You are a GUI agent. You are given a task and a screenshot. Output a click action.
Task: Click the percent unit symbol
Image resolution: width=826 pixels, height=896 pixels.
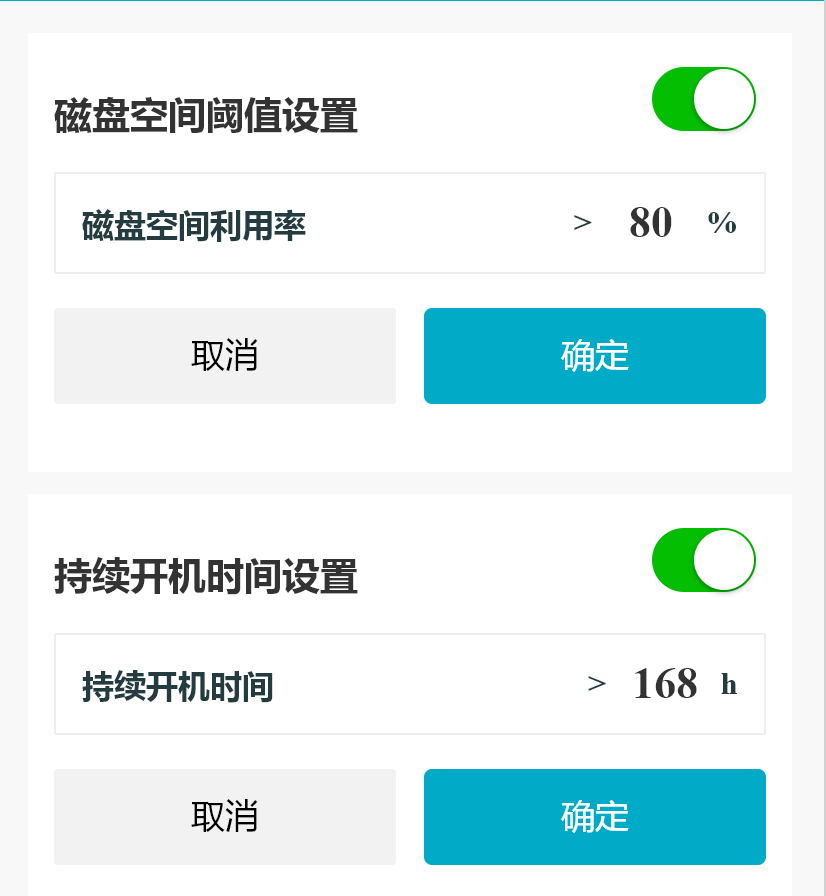coord(722,224)
